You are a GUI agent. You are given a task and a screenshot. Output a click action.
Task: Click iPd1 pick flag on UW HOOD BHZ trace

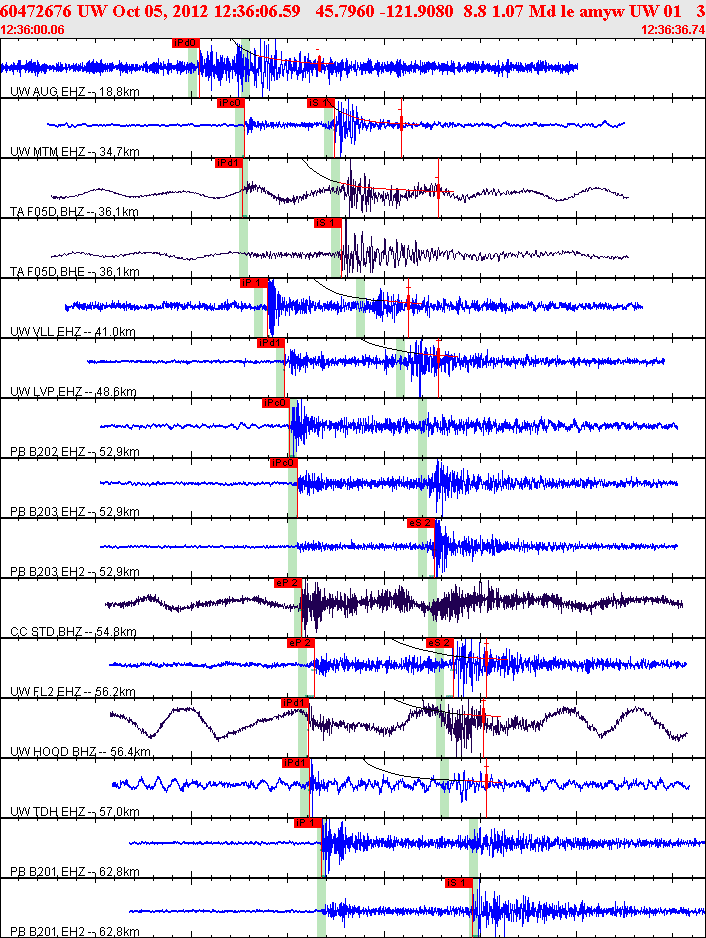(x=295, y=703)
